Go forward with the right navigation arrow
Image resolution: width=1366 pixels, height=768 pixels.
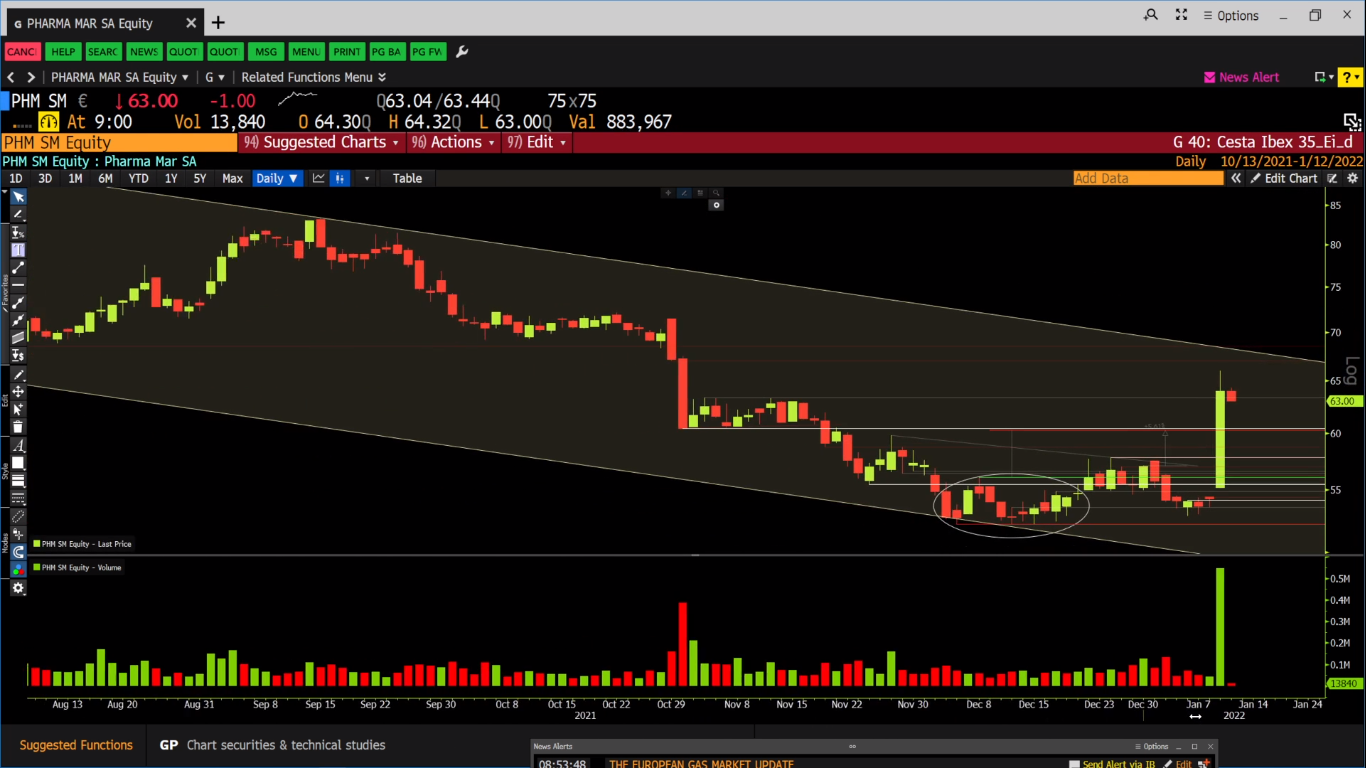31,77
